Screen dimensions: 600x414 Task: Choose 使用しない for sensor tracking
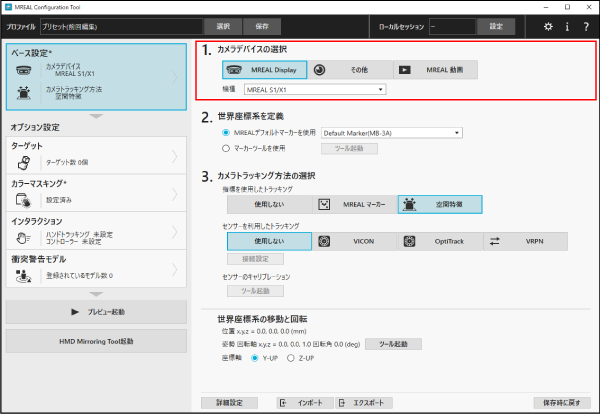click(x=269, y=241)
